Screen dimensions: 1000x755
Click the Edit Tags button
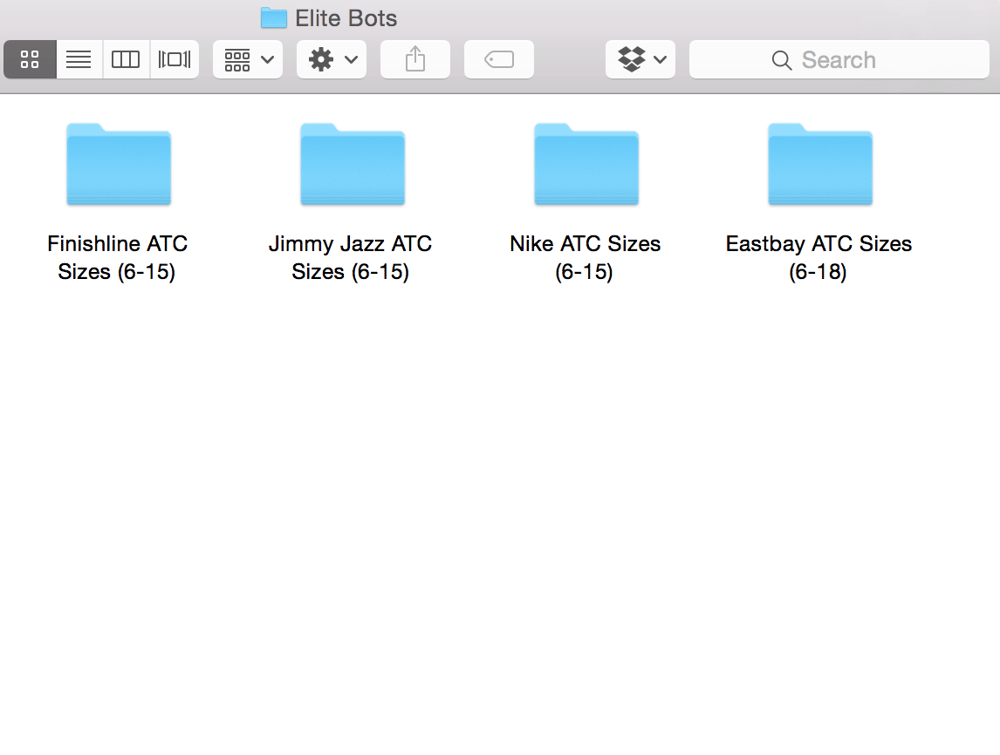(x=499, y=59)
